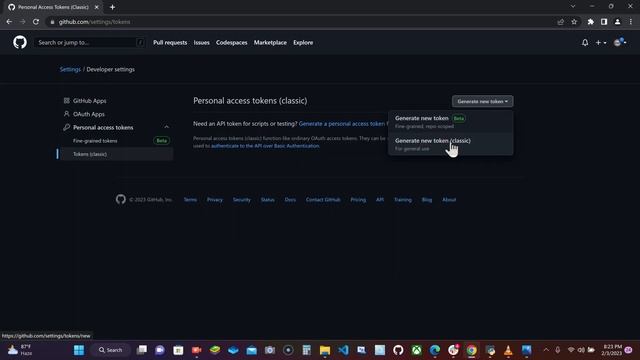
Task: Open the taskbar clock and date
Action: [x=611, y=350]
